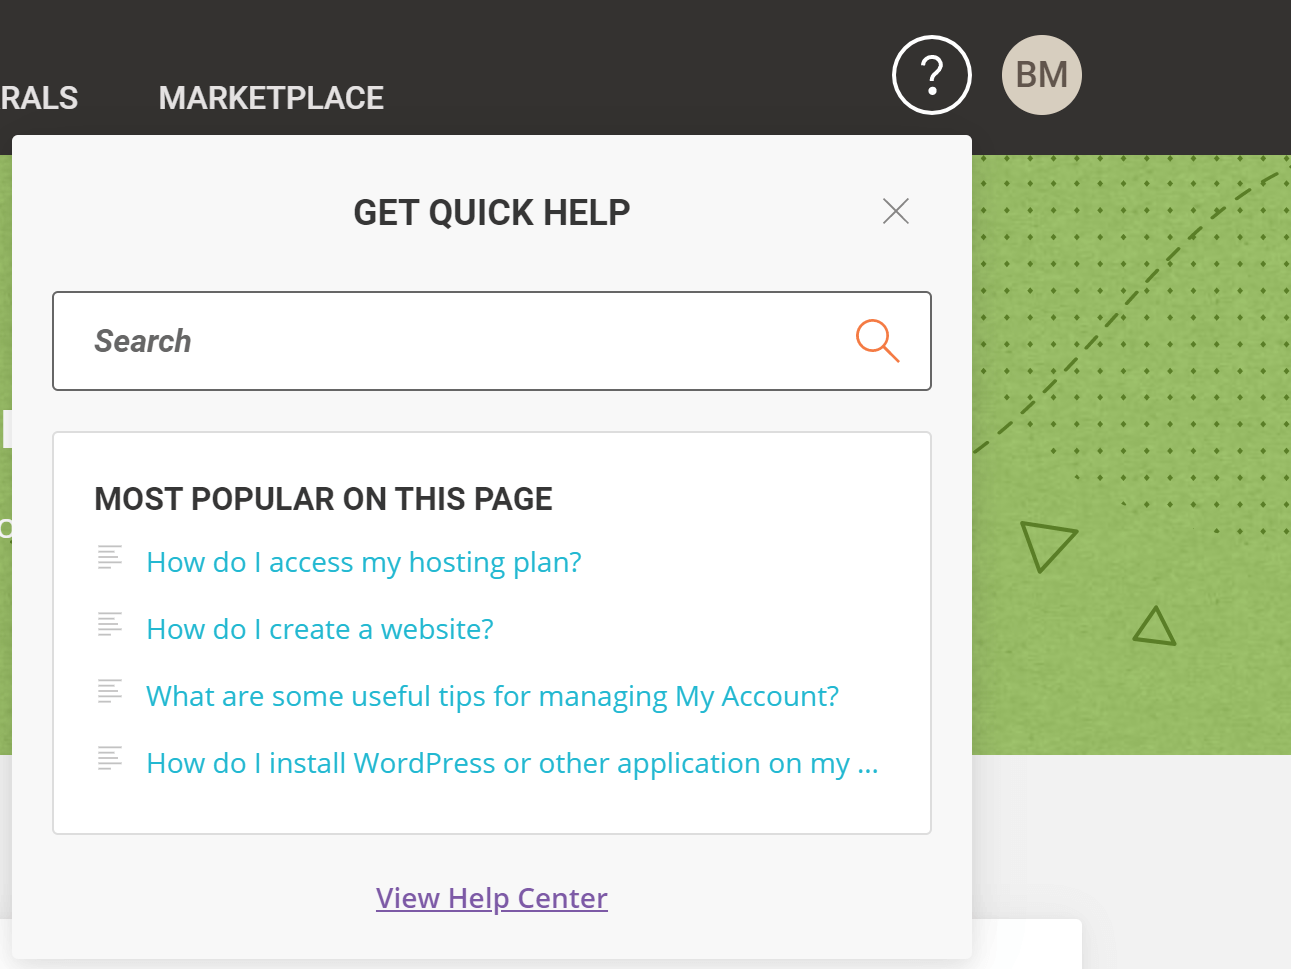Image resolution: width=1291 pixels, height=969 pixels.
Task: Open the partially visible Referrals nav item
Action: (39, 98)
